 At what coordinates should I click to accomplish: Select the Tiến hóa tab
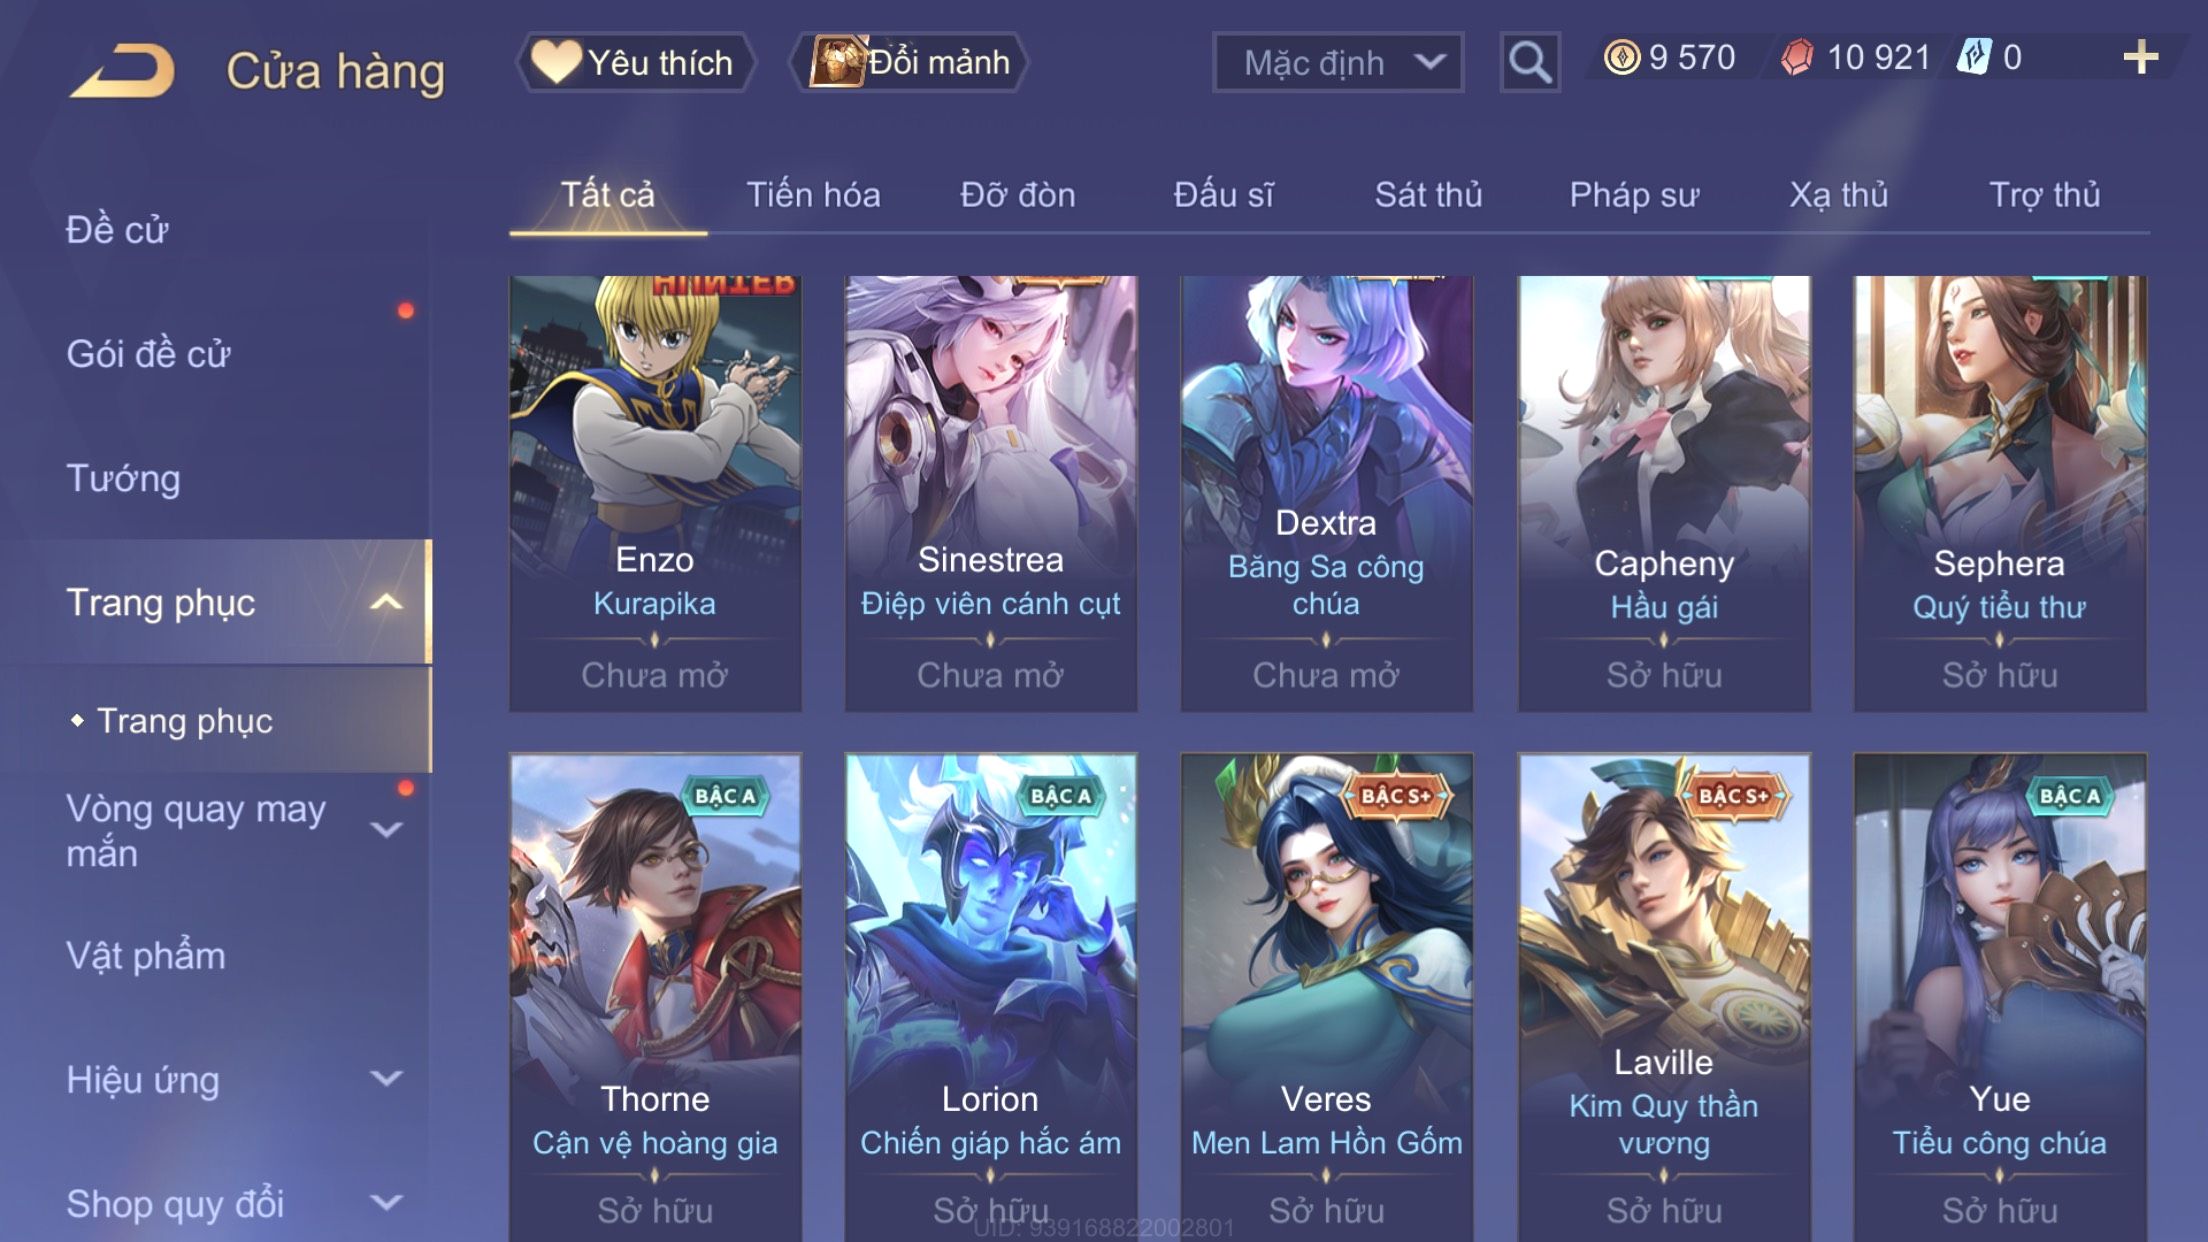[x=813, y=195]
